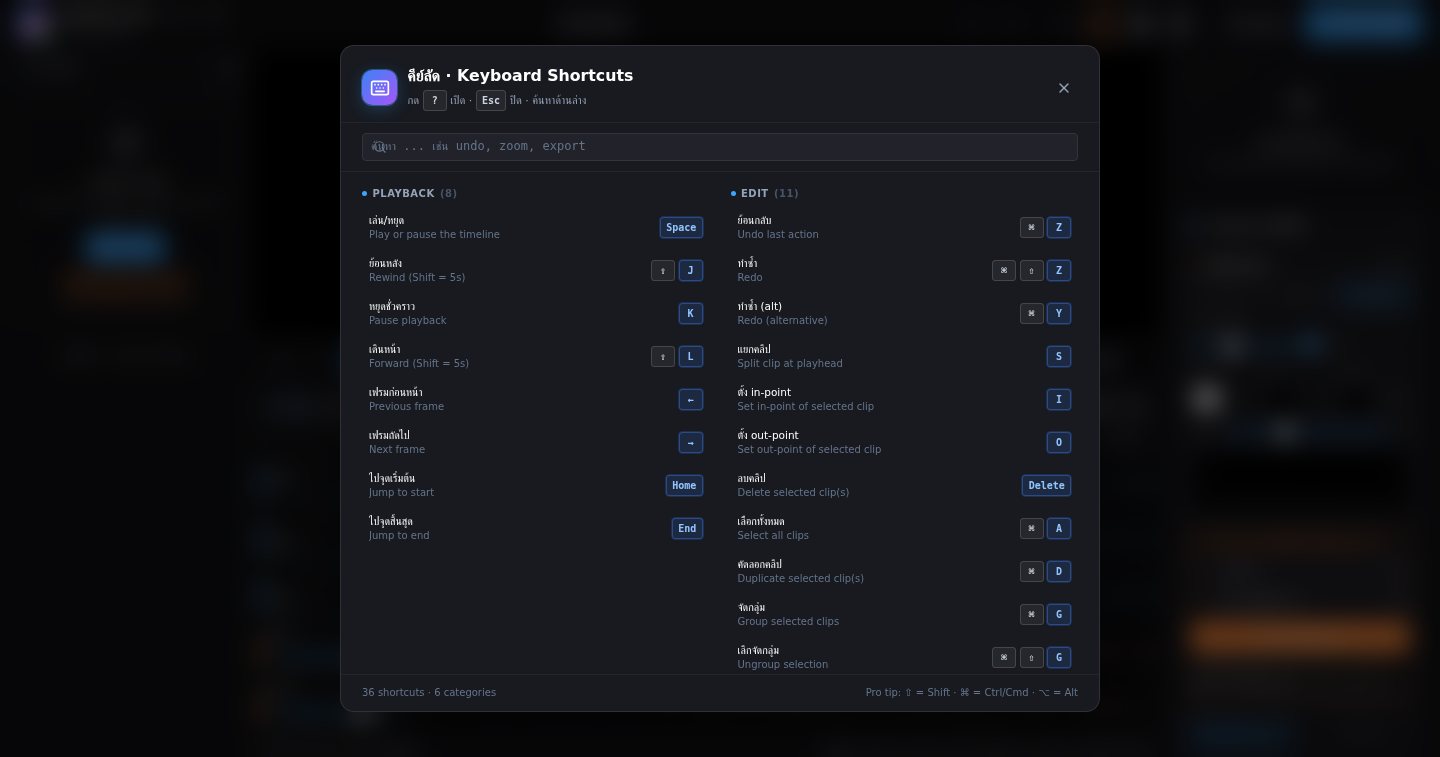Click "Split clip at playhead" text
This screenshot has height=757, width=1440.
(790, 364)
